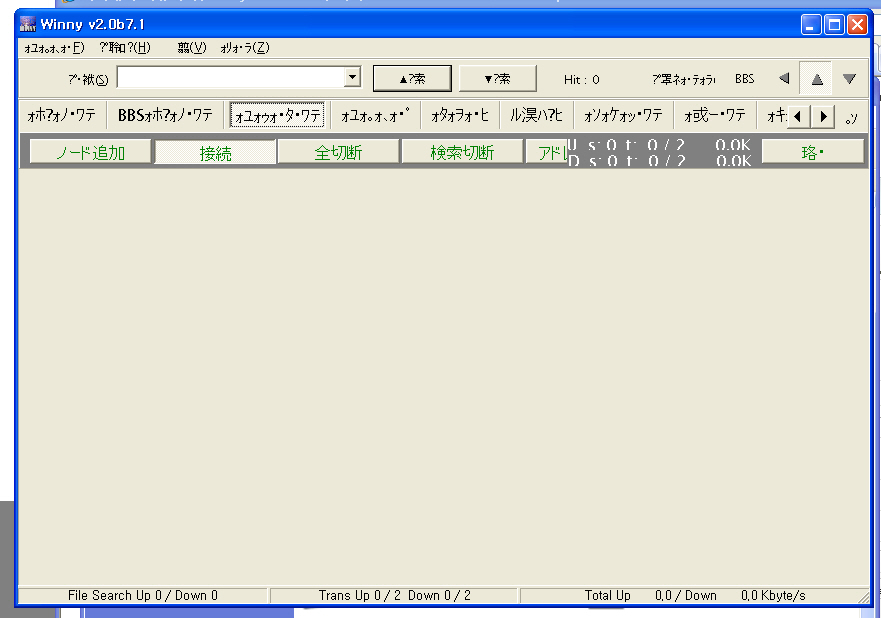Screen dimensions: 881x618
Task: Grab the resize grip in the status bar corner
Action: 863,597
